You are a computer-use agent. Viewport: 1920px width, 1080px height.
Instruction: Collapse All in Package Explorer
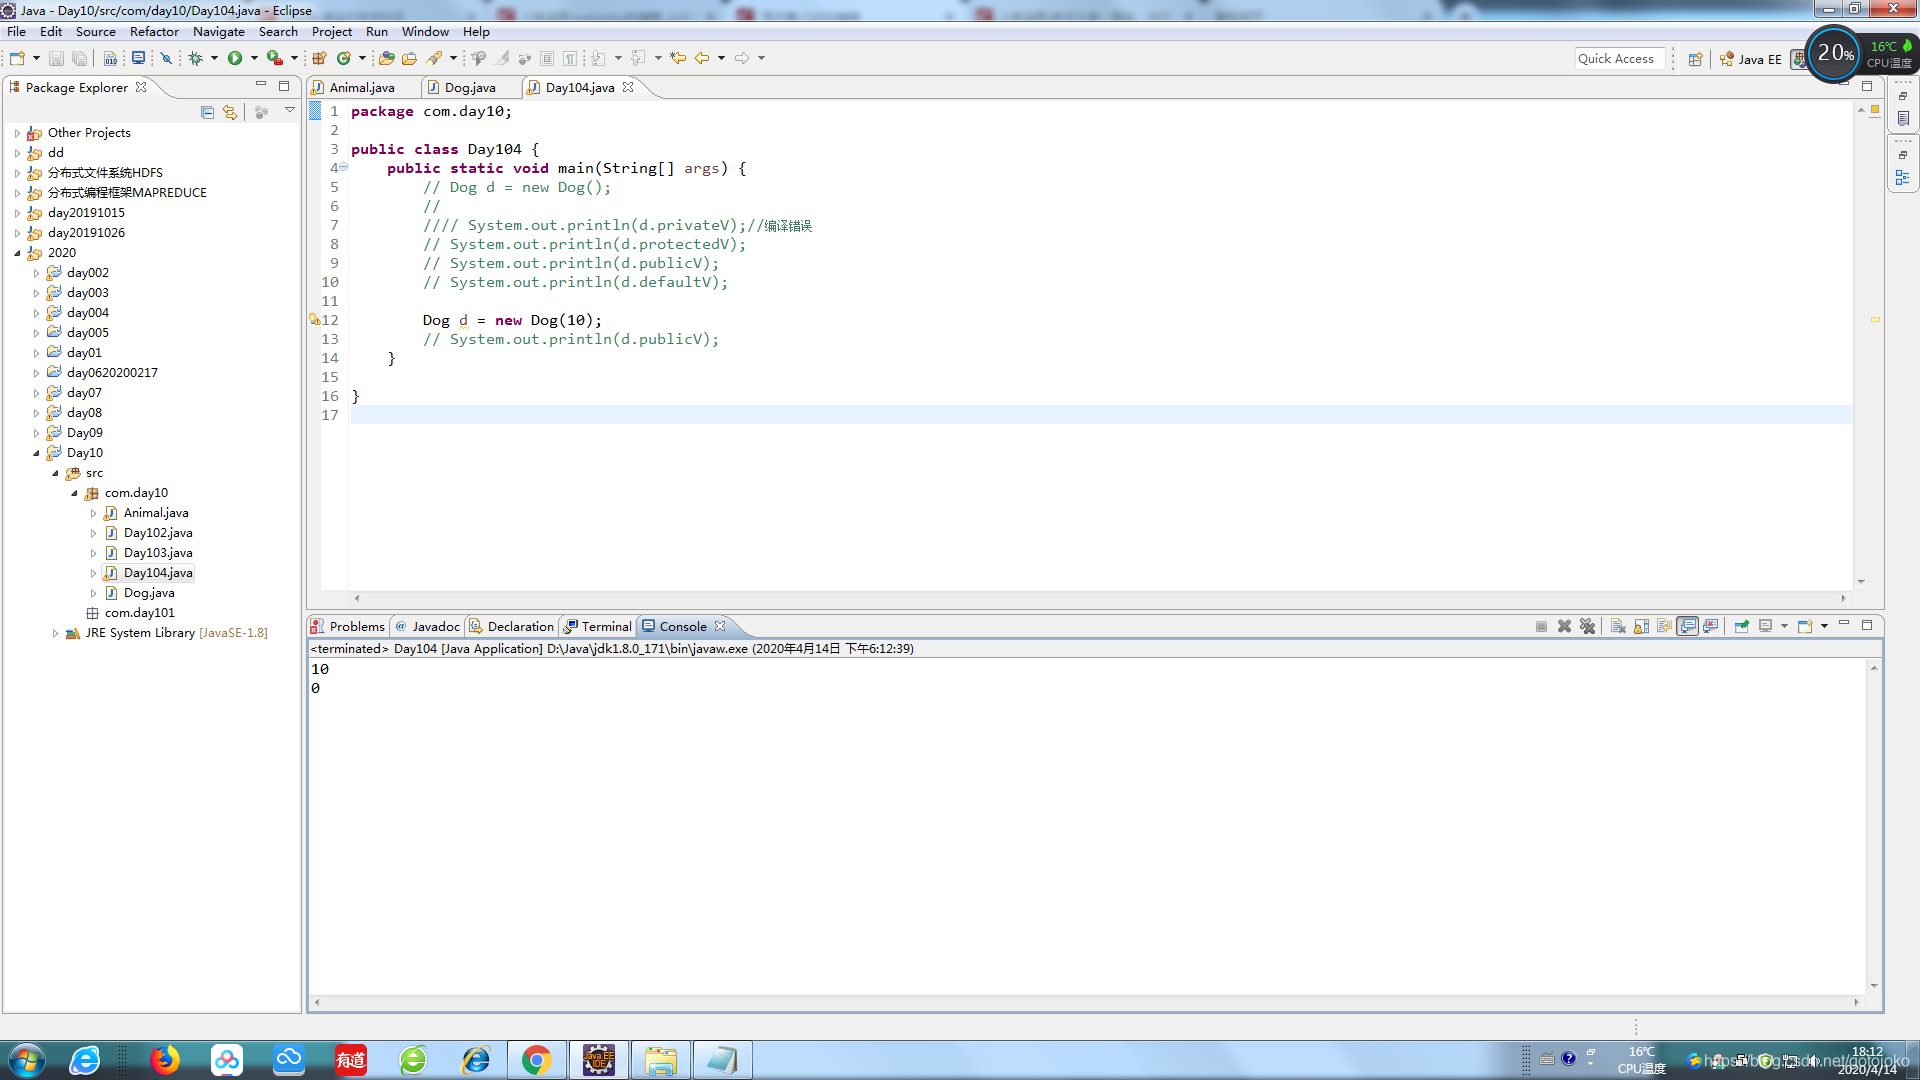point(207,112)
